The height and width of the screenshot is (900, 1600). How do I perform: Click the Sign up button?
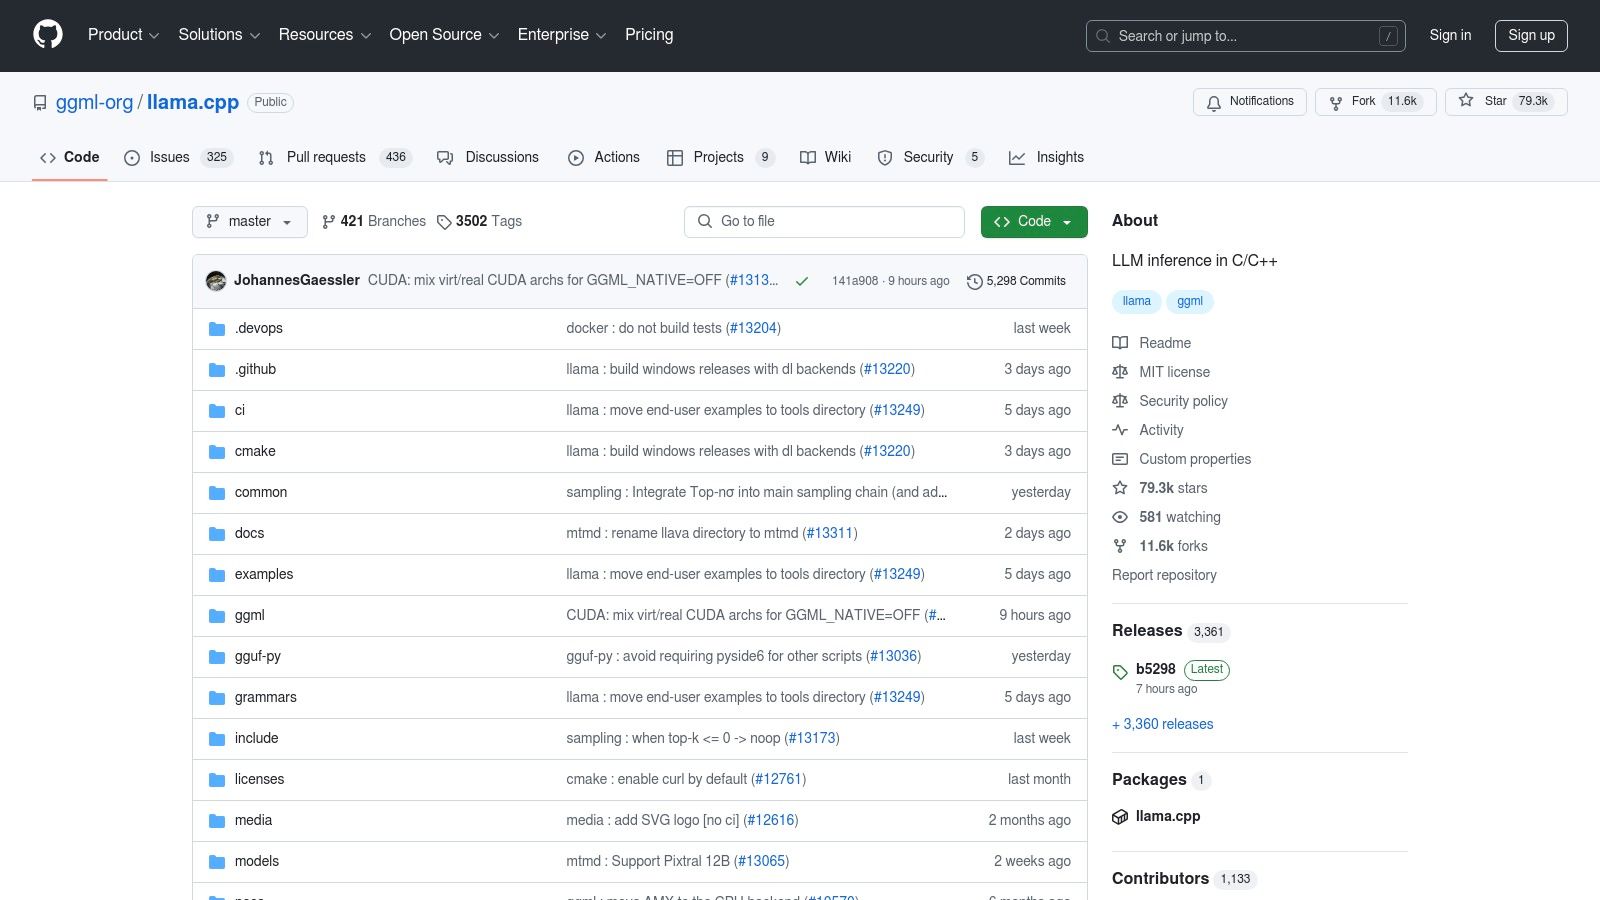tap(1531, 36)
